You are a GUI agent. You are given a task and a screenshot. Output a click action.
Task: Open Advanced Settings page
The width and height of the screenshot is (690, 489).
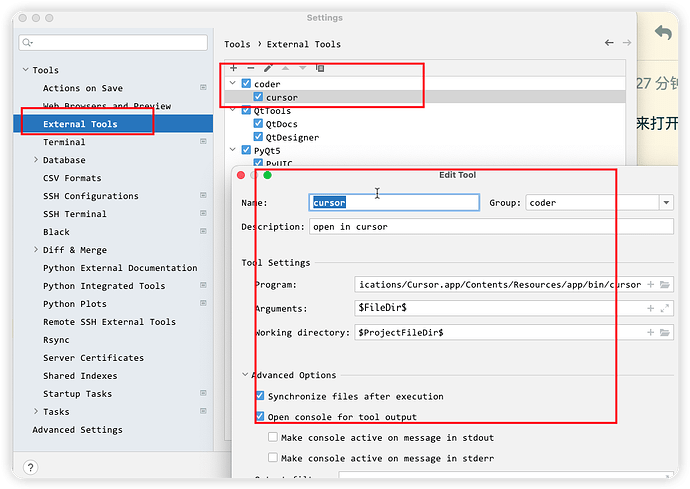[77, 430]
